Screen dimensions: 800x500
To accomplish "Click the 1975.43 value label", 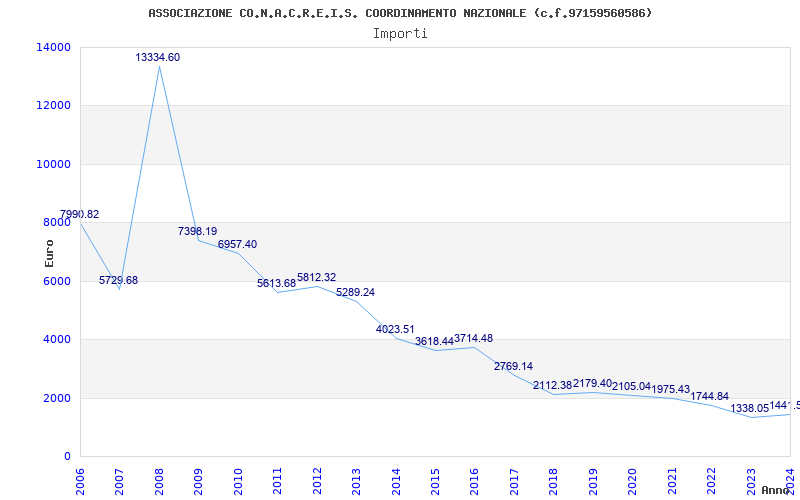I will point(671,389).
